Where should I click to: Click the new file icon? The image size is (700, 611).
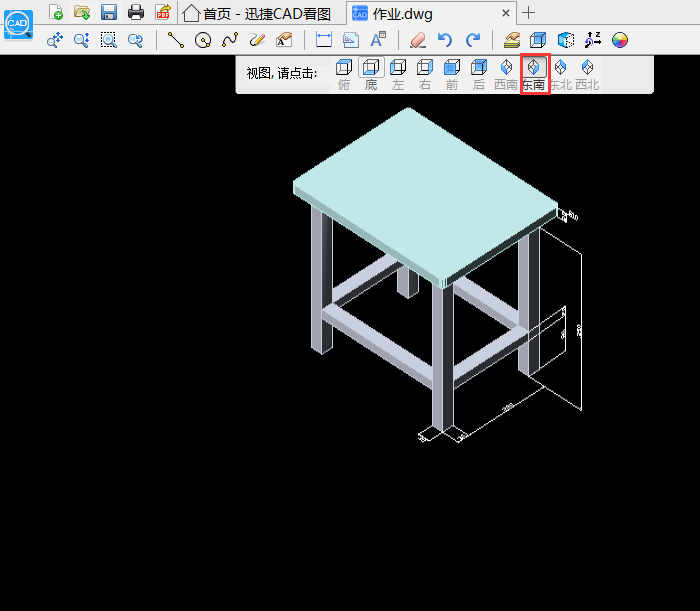(x=56, y=13)
